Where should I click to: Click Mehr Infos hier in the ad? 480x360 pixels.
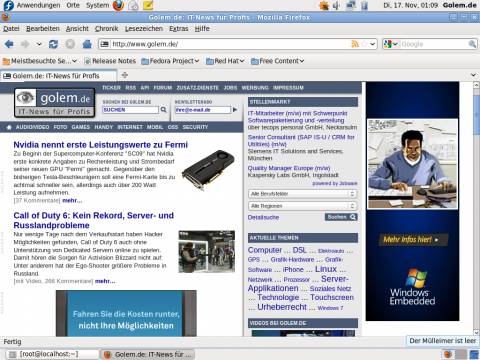tap(413, 239)
